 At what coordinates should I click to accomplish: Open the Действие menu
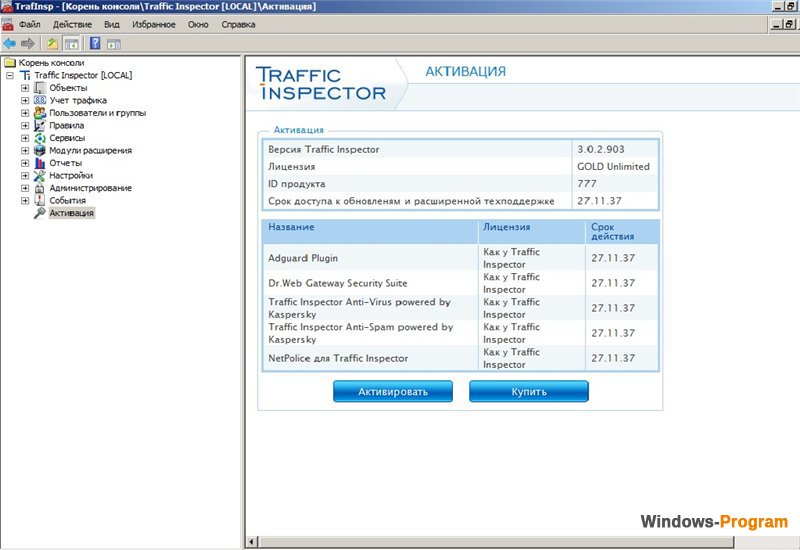(x=72, y=24)
